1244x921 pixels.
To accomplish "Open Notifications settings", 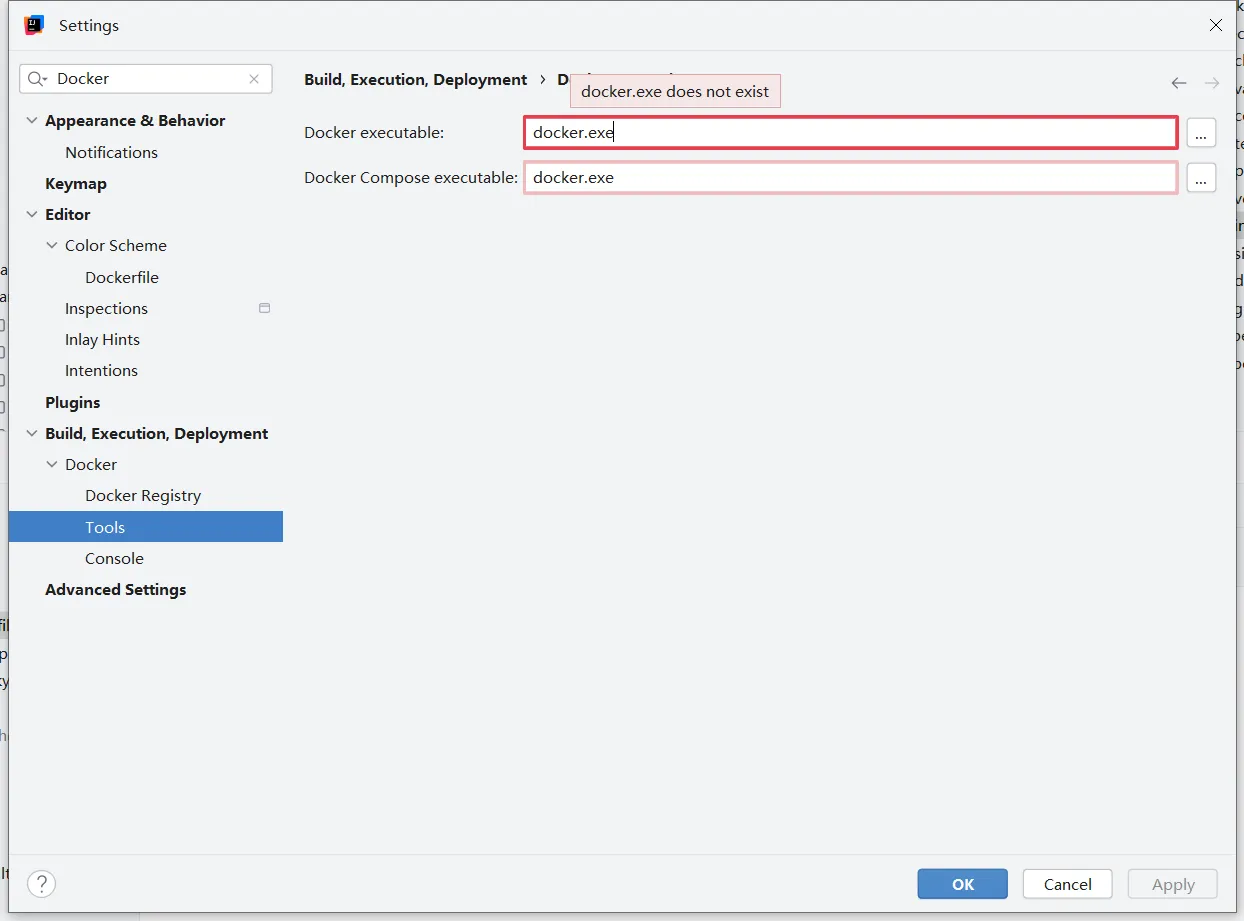I will (111, 152).
